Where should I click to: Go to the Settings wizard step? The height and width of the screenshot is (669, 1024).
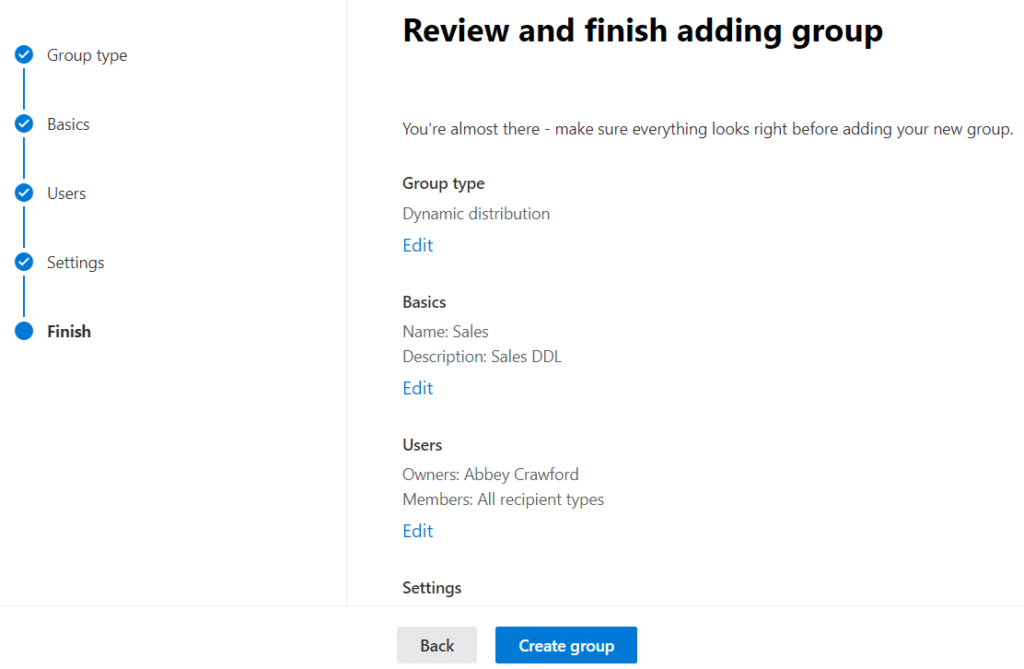coord(75,263)
